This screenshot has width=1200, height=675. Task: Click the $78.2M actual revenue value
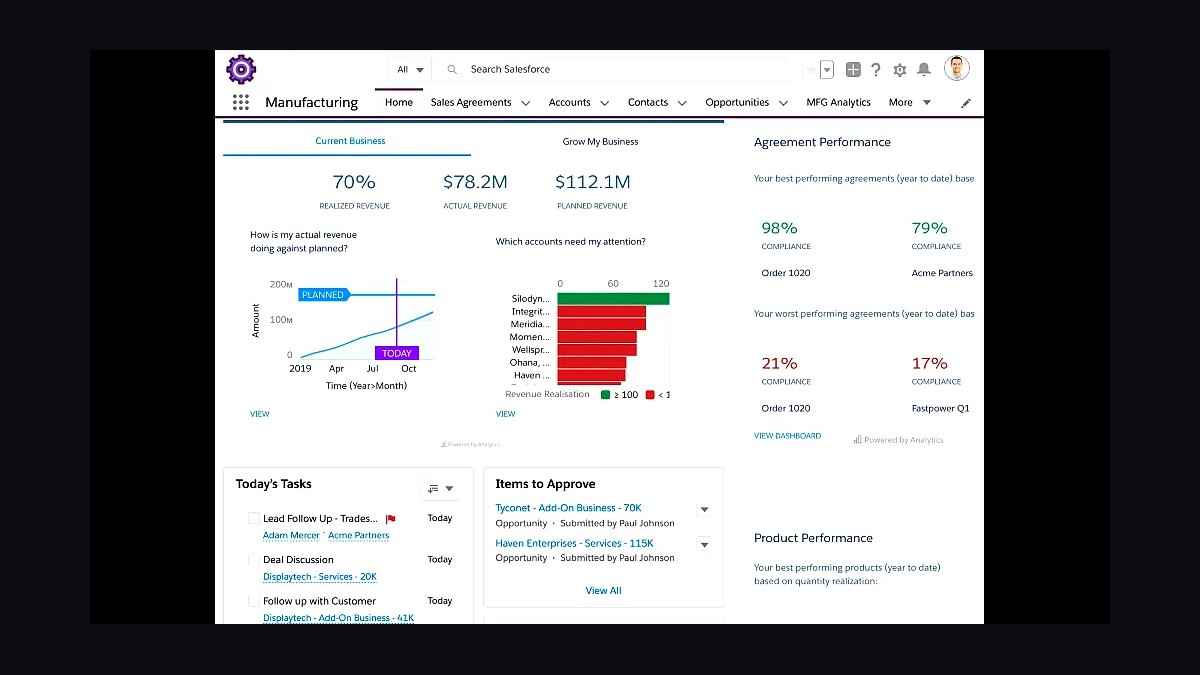[475, 182]
